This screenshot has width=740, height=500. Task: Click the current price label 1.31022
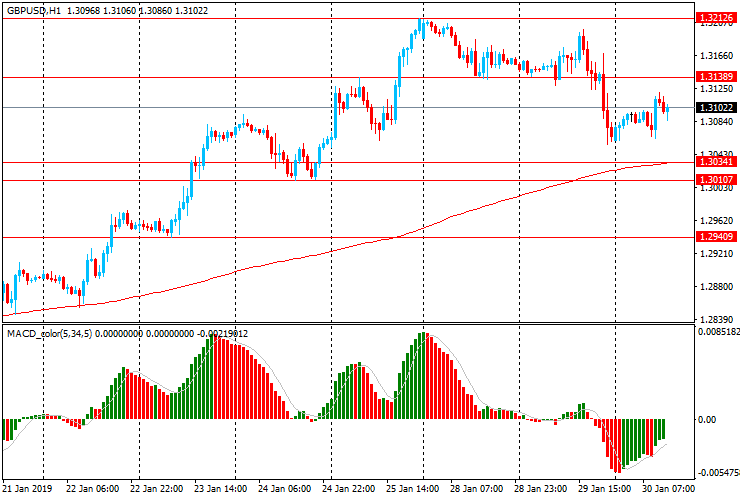(716, 107)
